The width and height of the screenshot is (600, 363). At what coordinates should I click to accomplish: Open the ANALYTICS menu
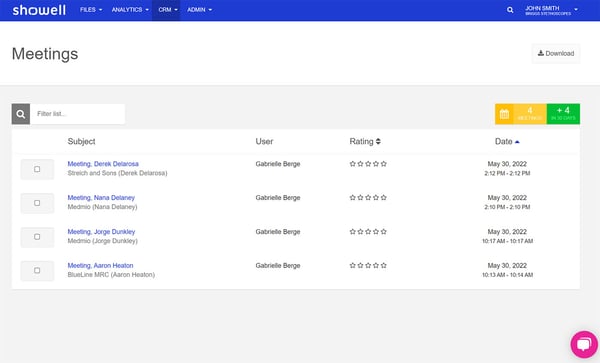click(130, 10)
